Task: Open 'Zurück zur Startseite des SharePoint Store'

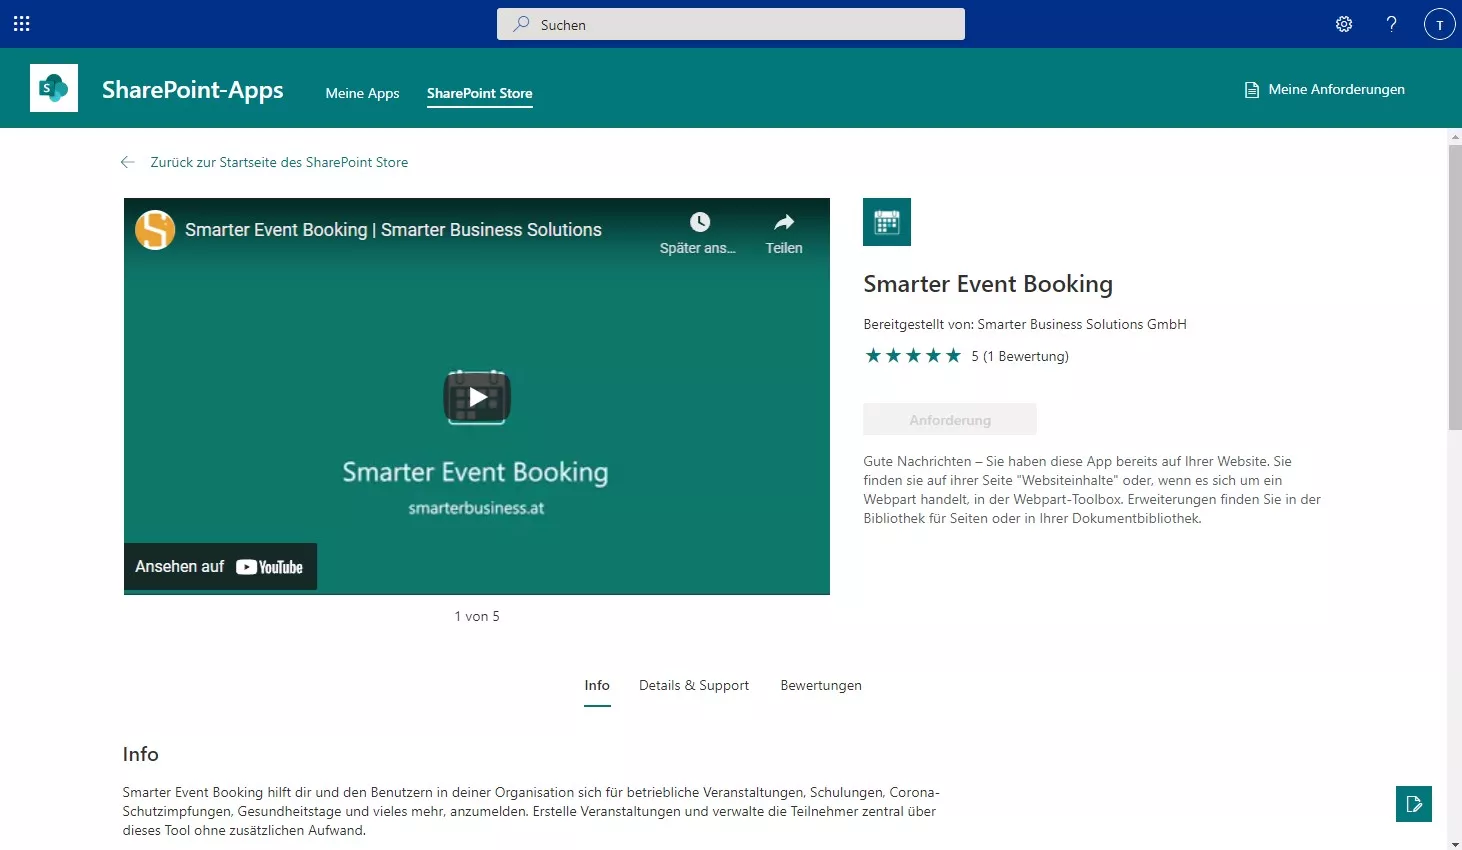Action: (278, 161)
